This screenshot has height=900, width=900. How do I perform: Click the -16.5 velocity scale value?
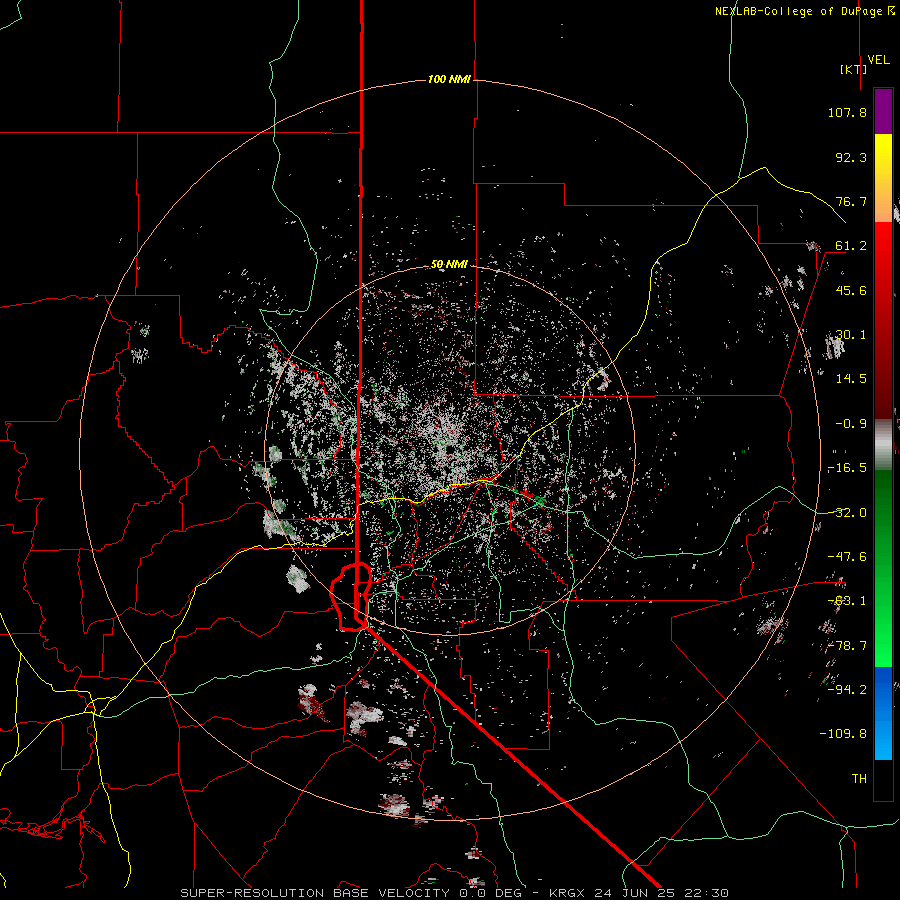847,468
